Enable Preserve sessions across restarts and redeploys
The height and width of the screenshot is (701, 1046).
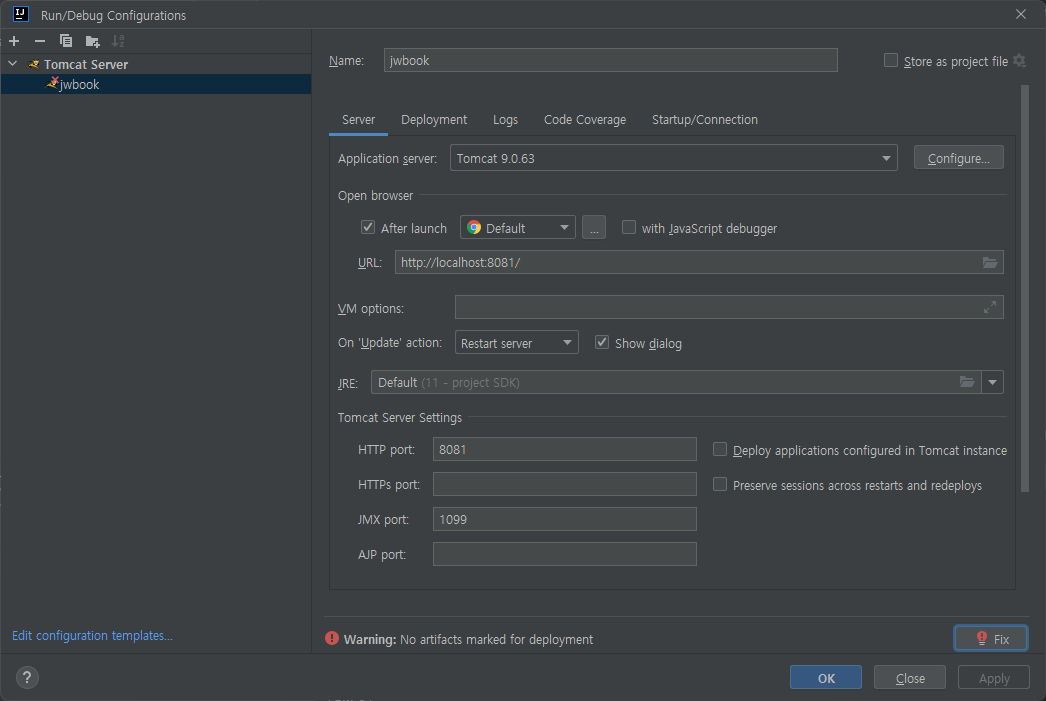click(720, 484)
